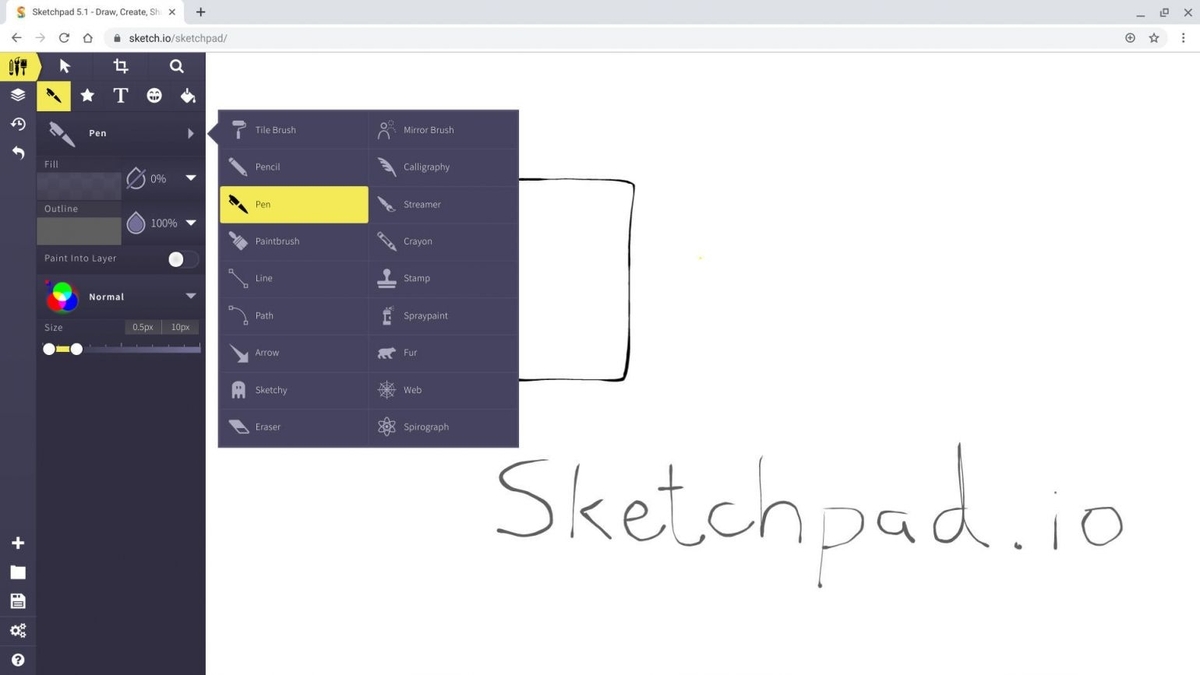Open the Sticker tool
The height and width of the screenshot is (675, 1200).
[154, 95]
